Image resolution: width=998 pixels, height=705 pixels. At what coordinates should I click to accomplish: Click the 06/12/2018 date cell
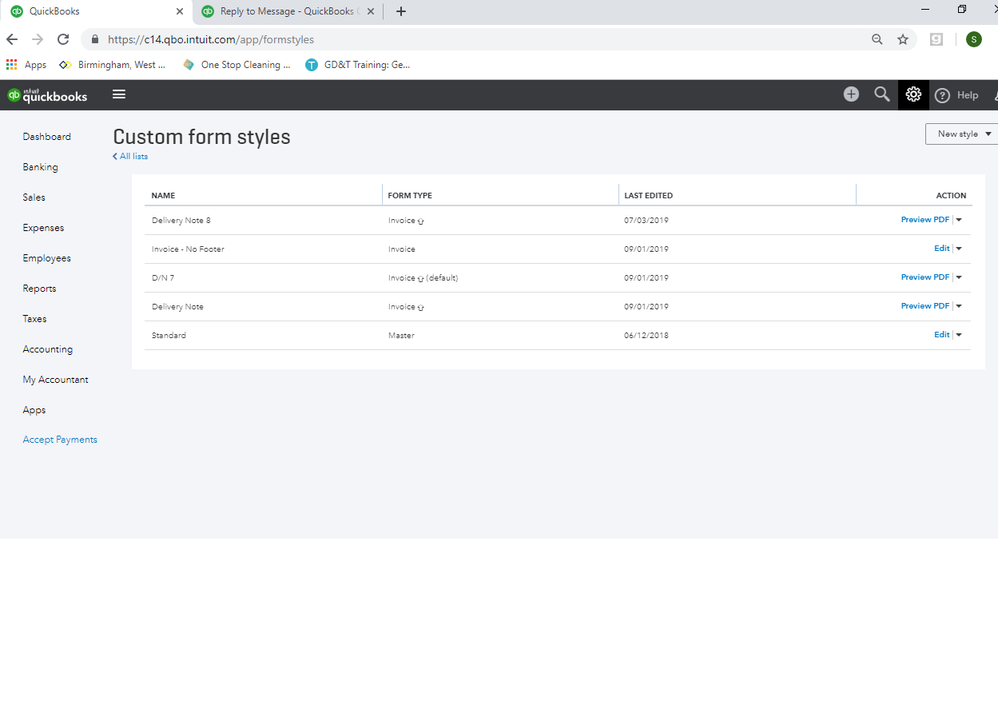point(646,335)
